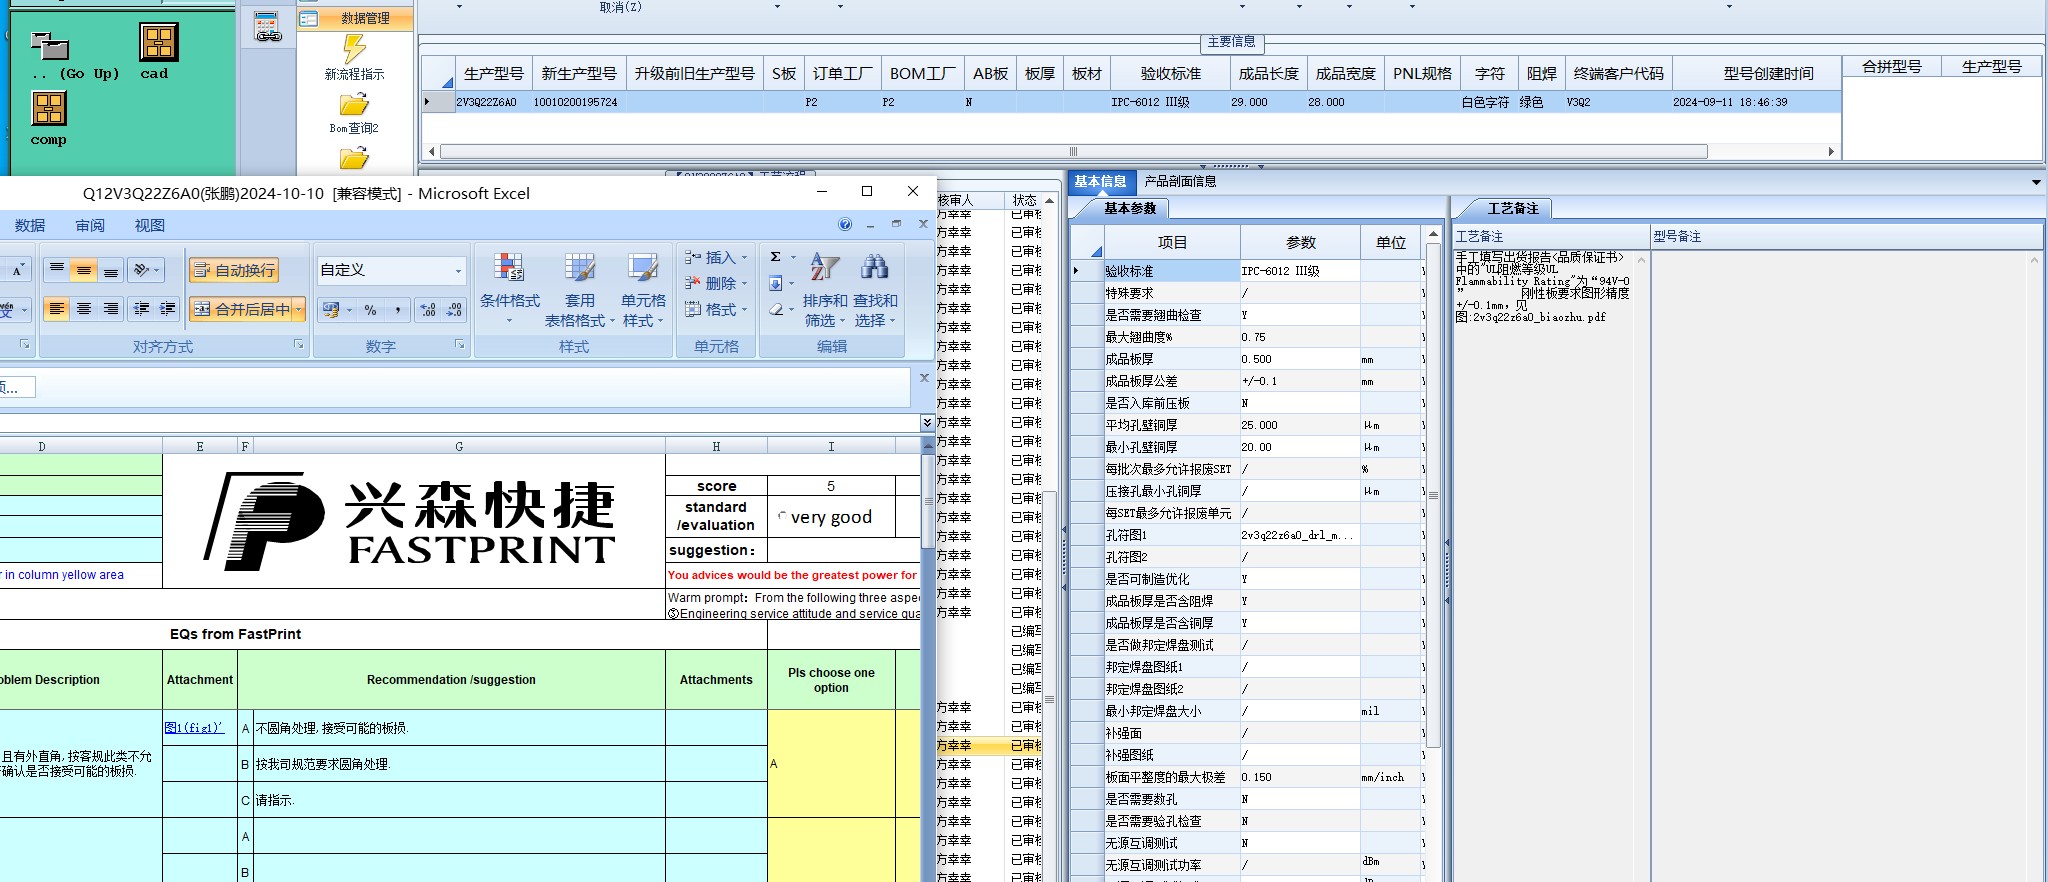Select the 工艺备注 tab
This screenshot has width=2048, height=882.
click(x=1513, y=208)
